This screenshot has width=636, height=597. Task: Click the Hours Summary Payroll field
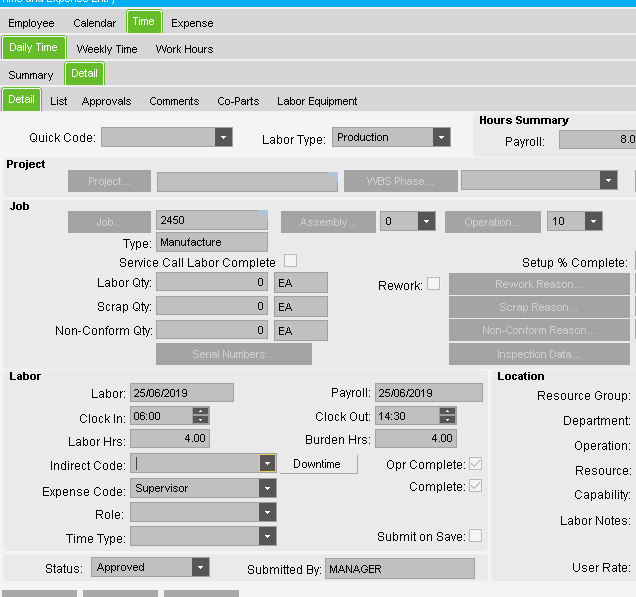597,139
